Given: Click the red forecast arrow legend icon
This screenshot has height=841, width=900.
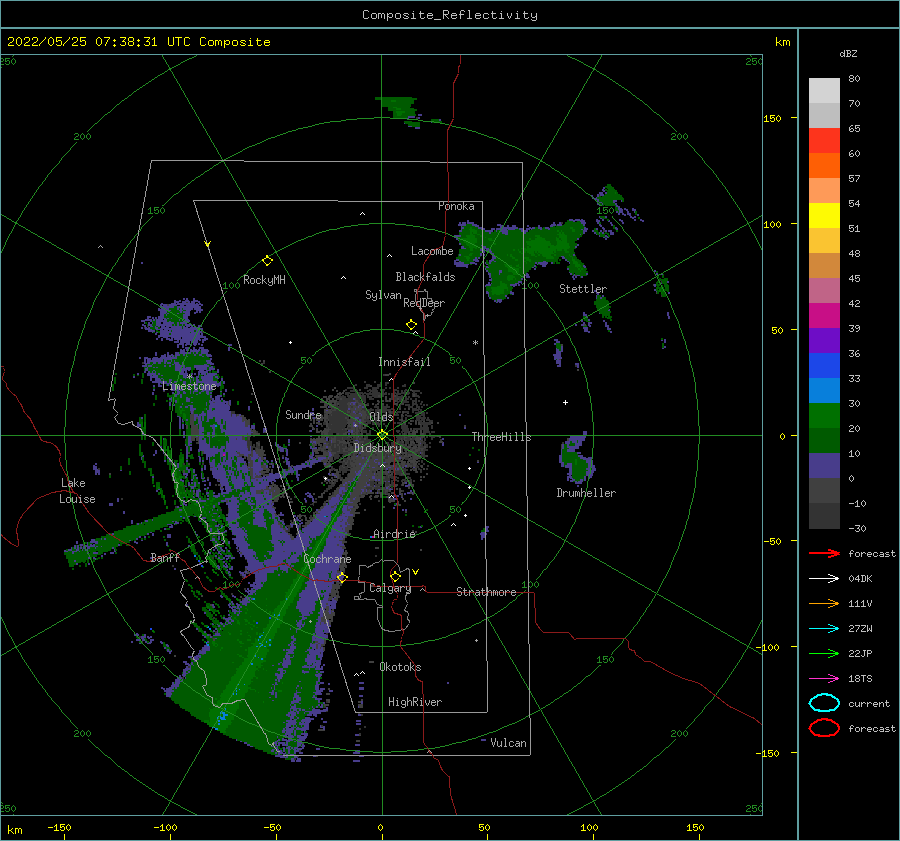Looking at the screenshot, I should tap(824, 553).
